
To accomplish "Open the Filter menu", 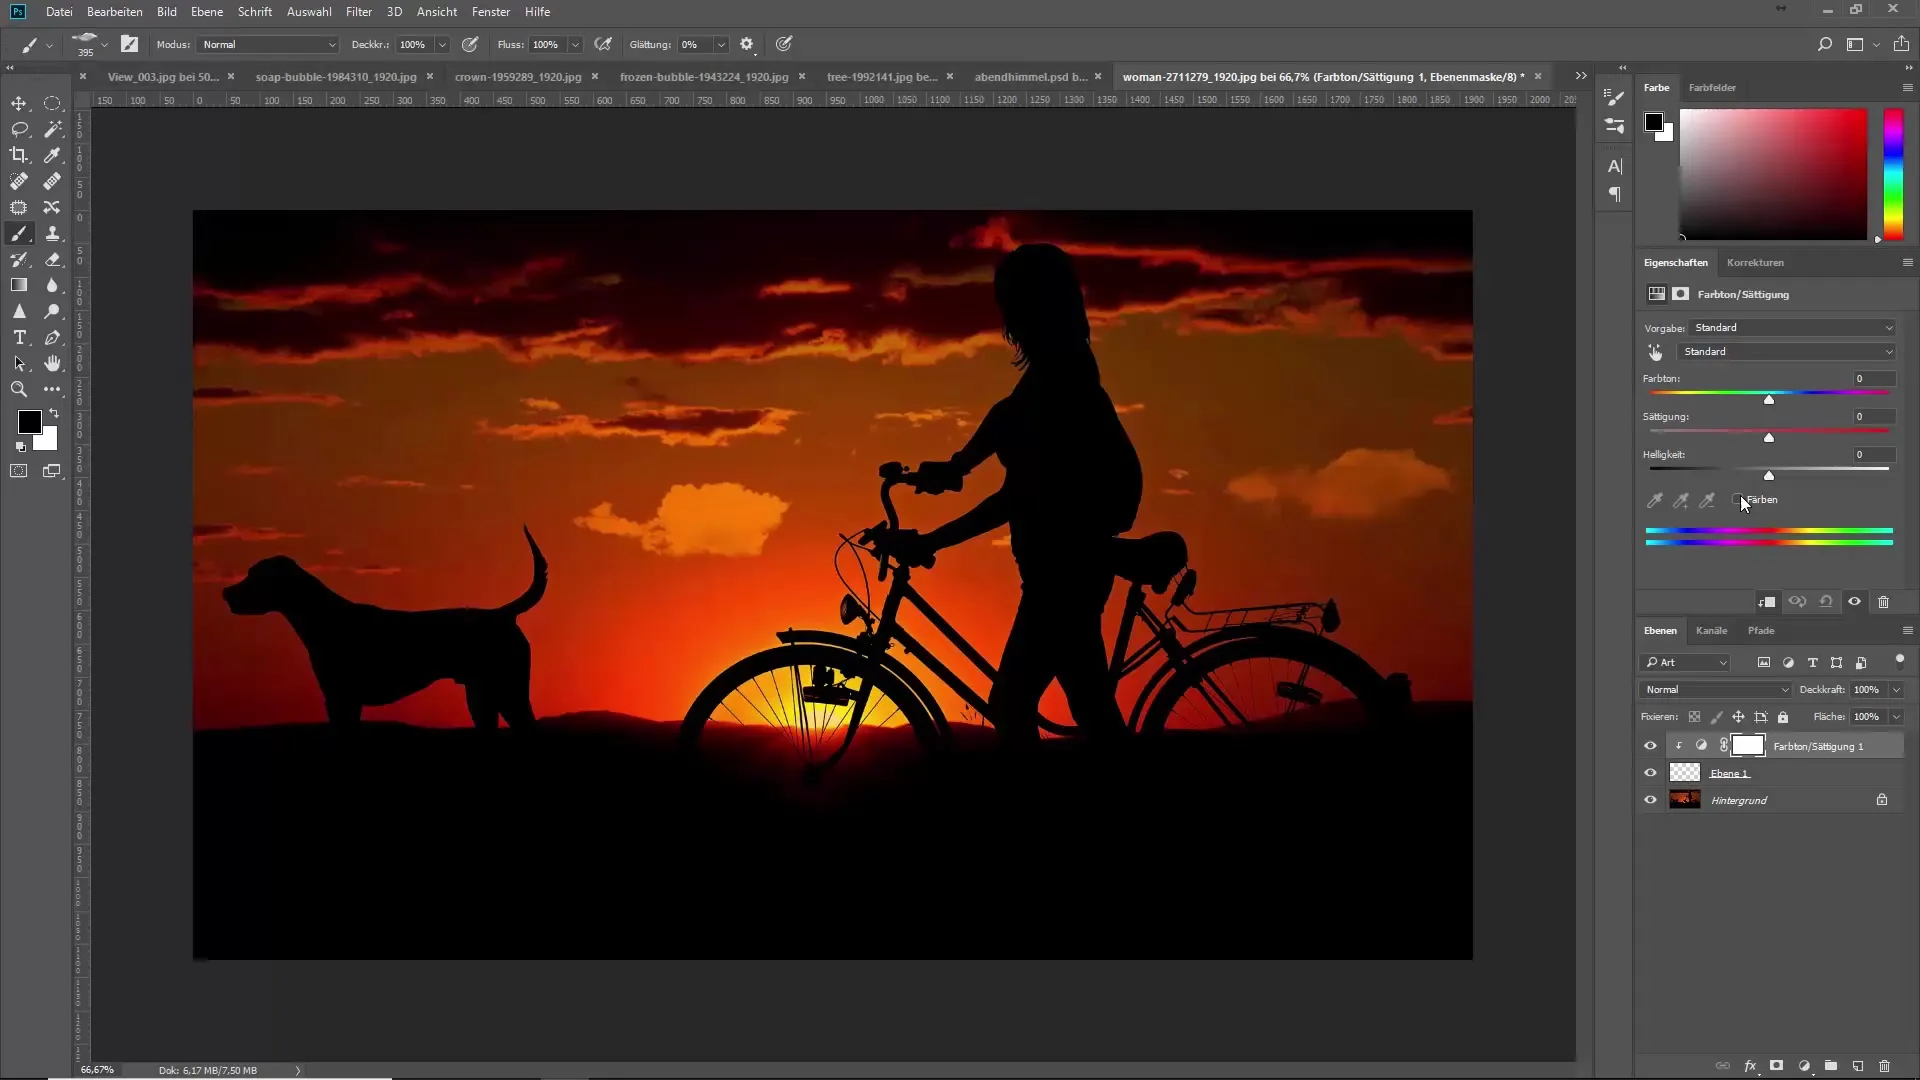I will (358, 12).
